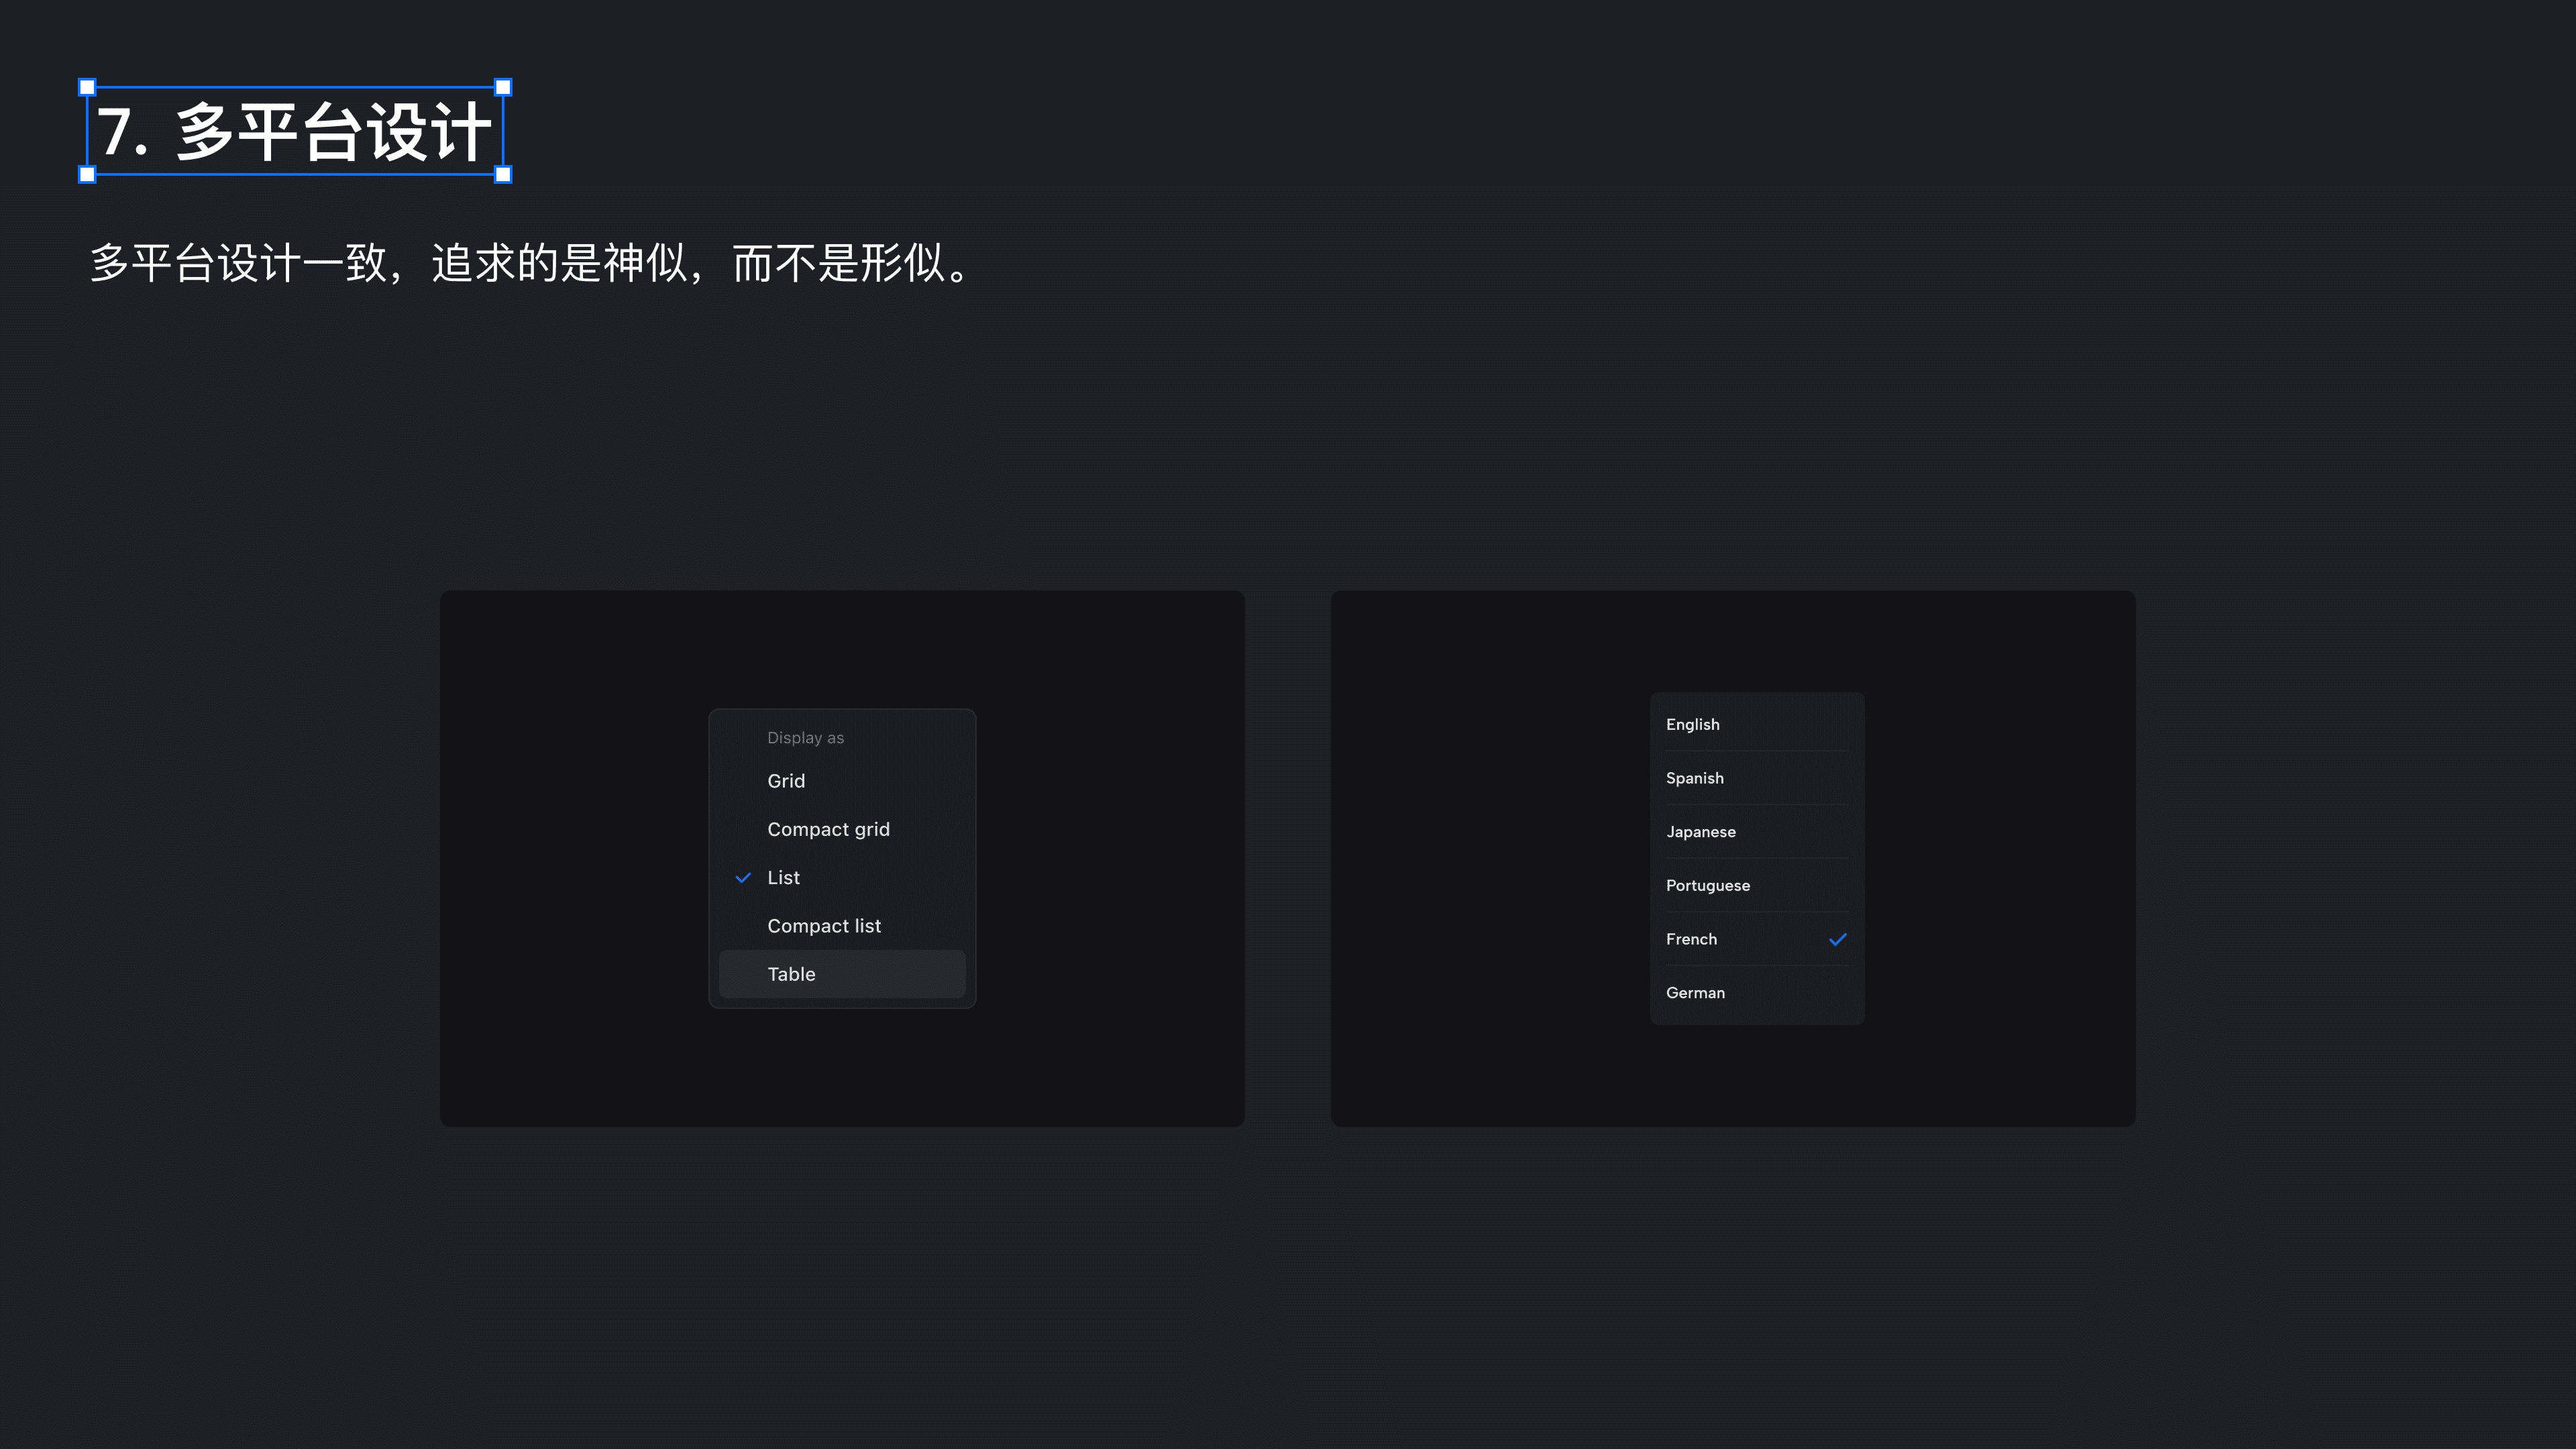Click the Display as header label
Screen dimensions: 2576x1449
[805, 738]
